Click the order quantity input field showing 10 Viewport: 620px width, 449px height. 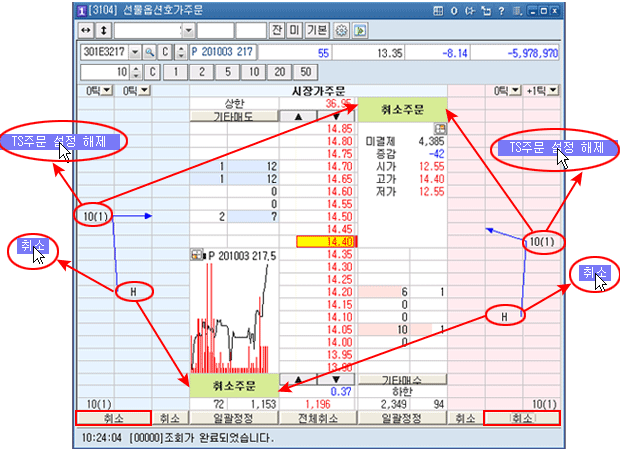point(103,72)
